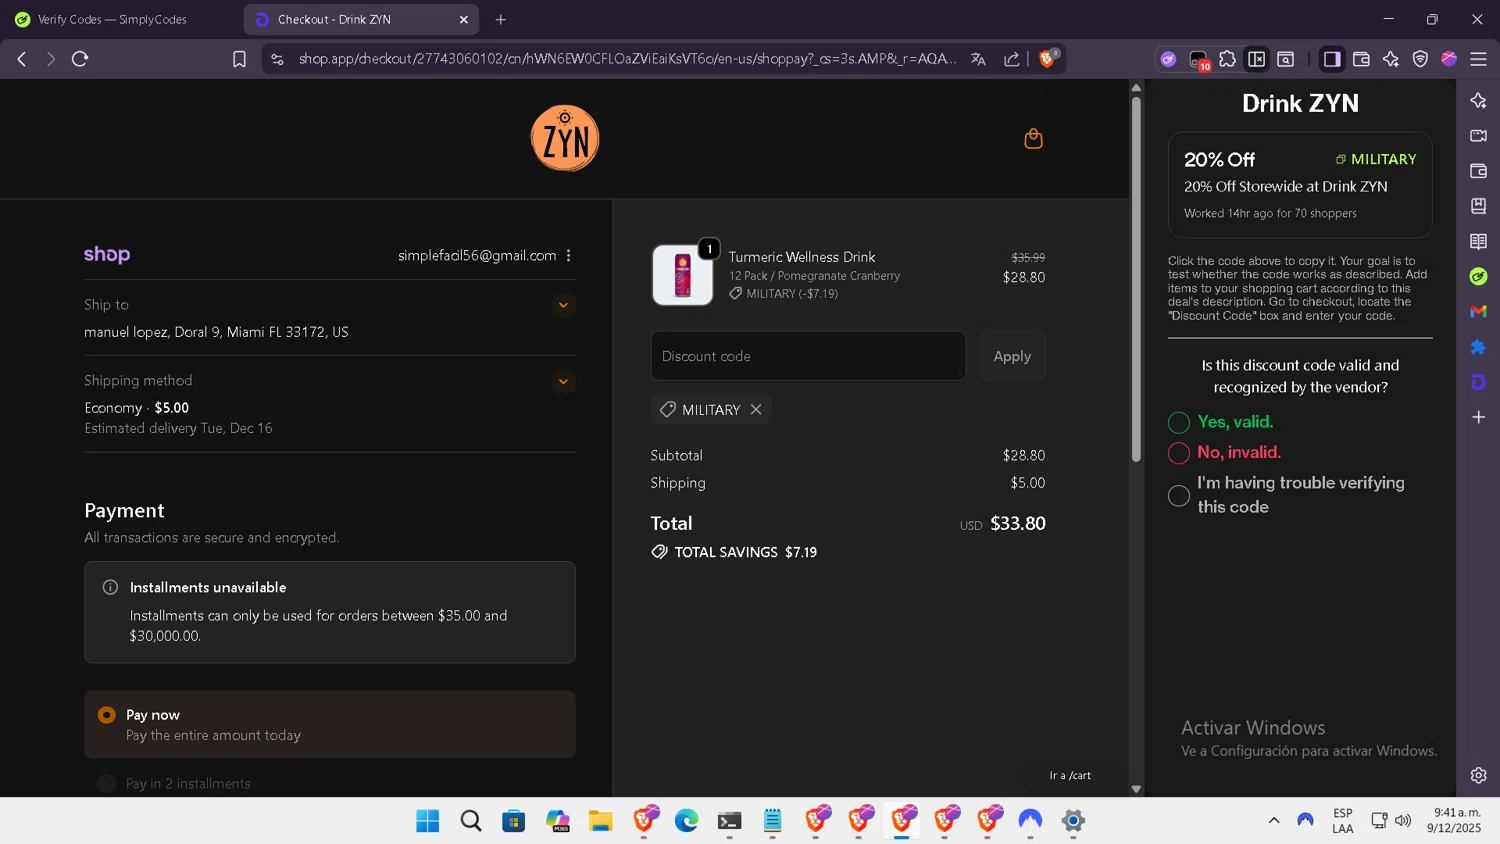Click the share page icon
This screenshot has height=844, width=1500.
click(x=1012, y=59)
